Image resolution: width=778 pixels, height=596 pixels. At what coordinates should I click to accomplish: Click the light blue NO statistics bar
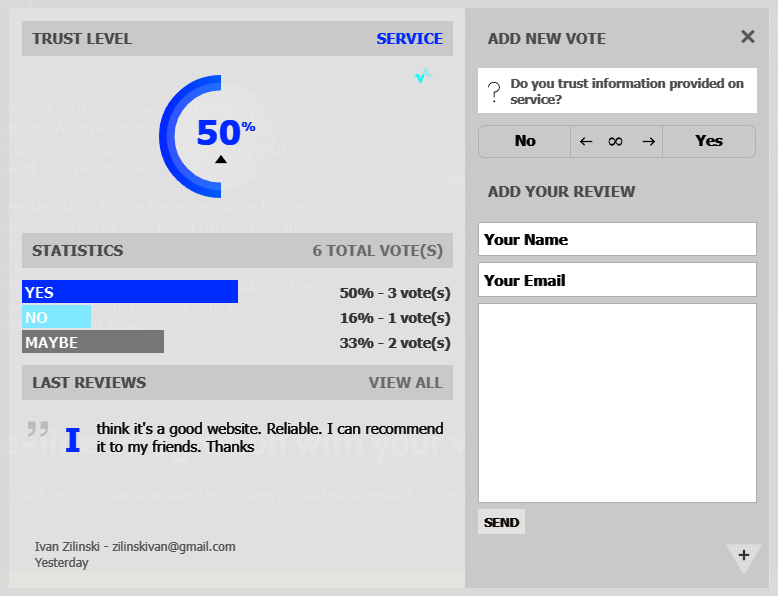(57, 317)
